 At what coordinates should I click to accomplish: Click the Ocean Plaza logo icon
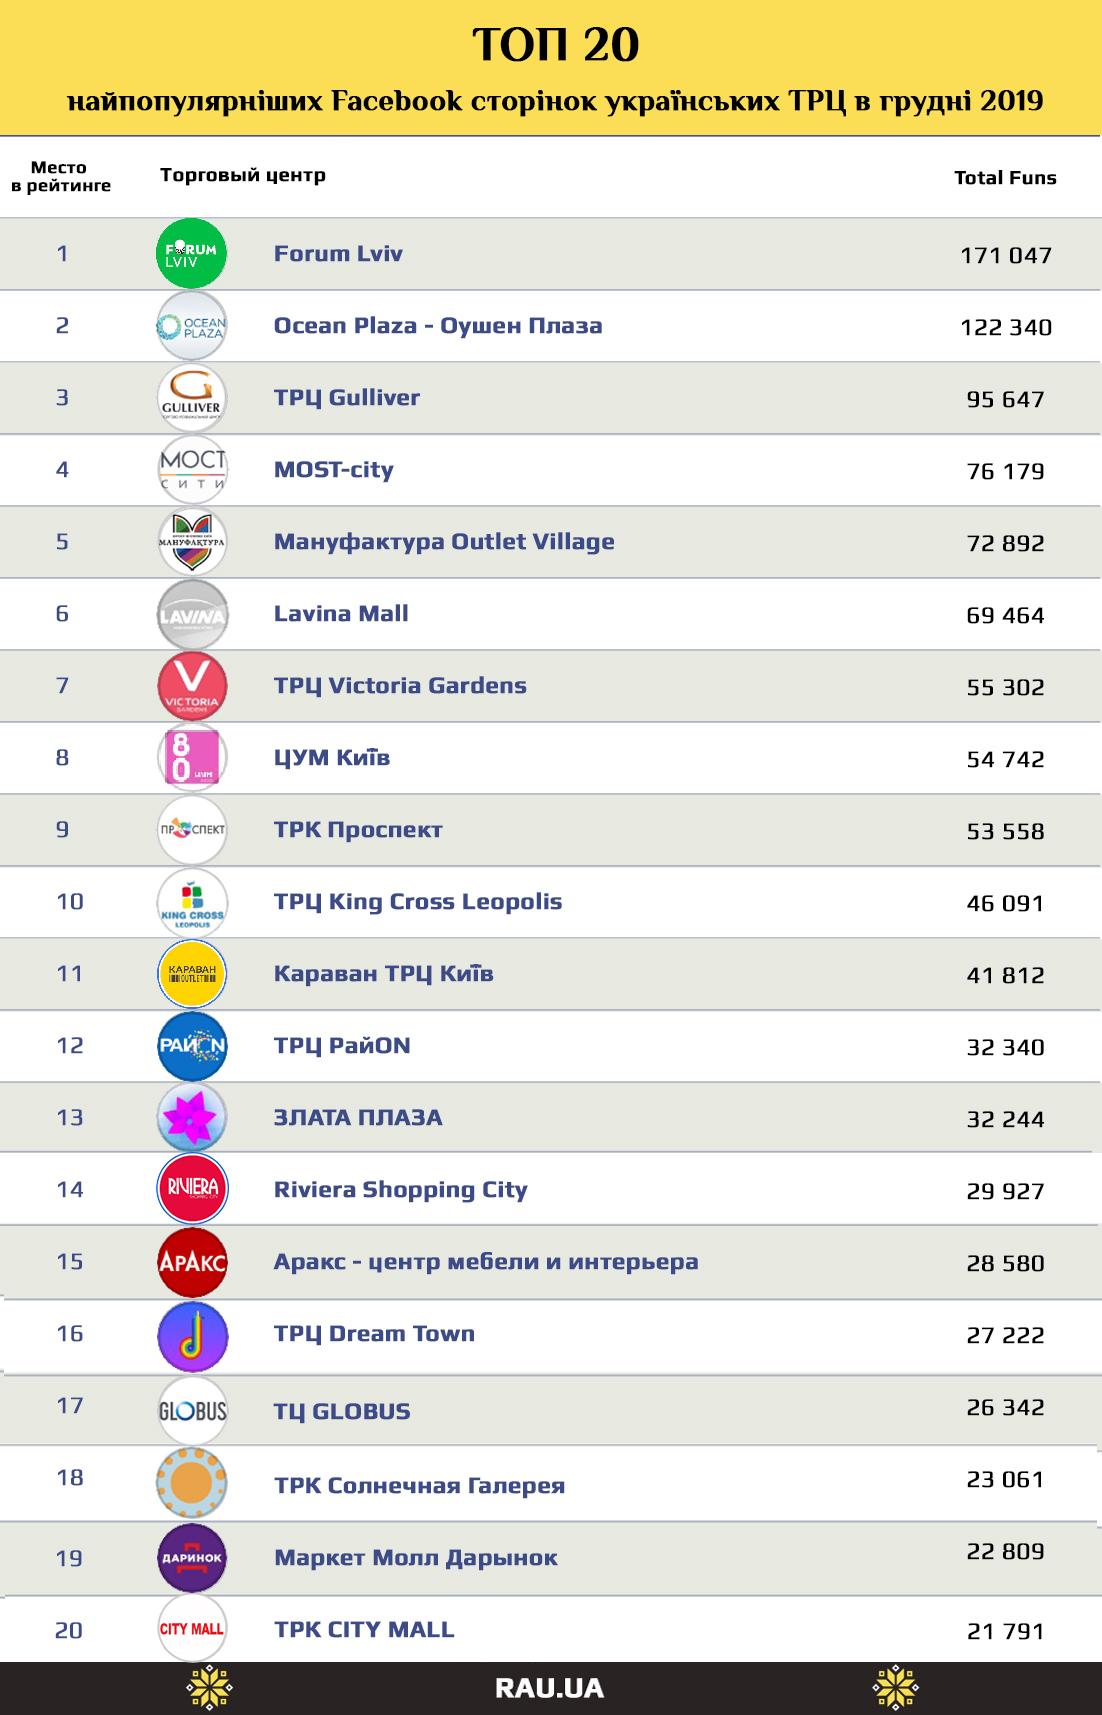tap(192, 325)
